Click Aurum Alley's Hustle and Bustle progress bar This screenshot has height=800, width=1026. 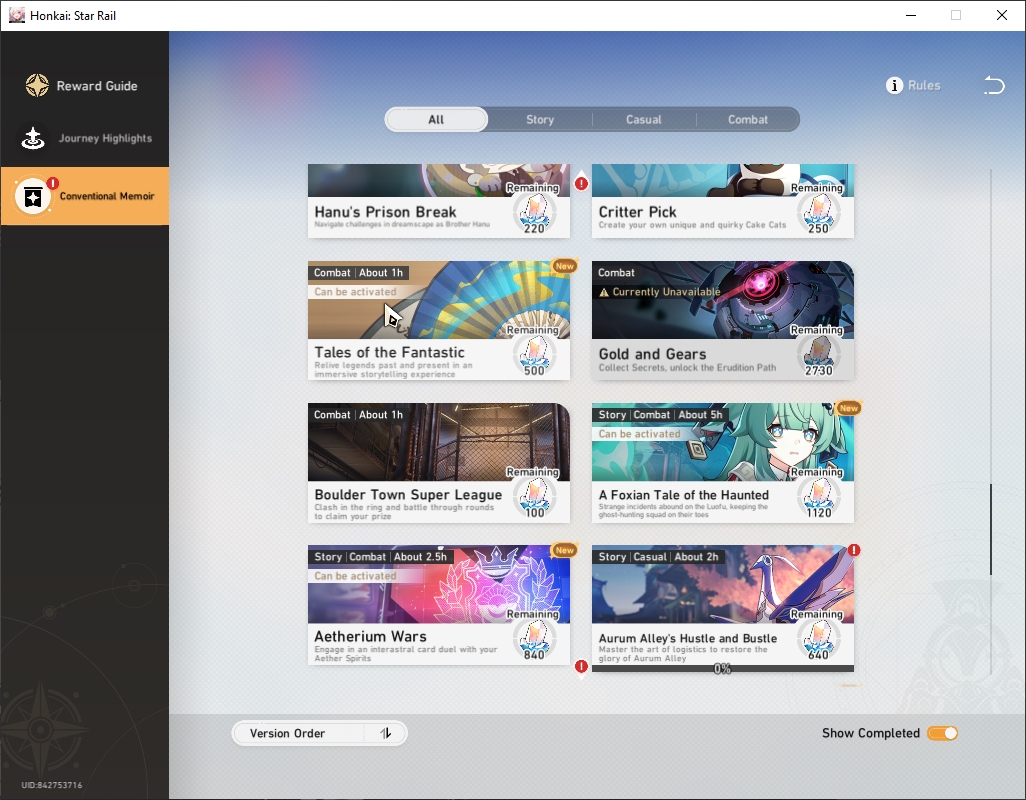[722, 669]
